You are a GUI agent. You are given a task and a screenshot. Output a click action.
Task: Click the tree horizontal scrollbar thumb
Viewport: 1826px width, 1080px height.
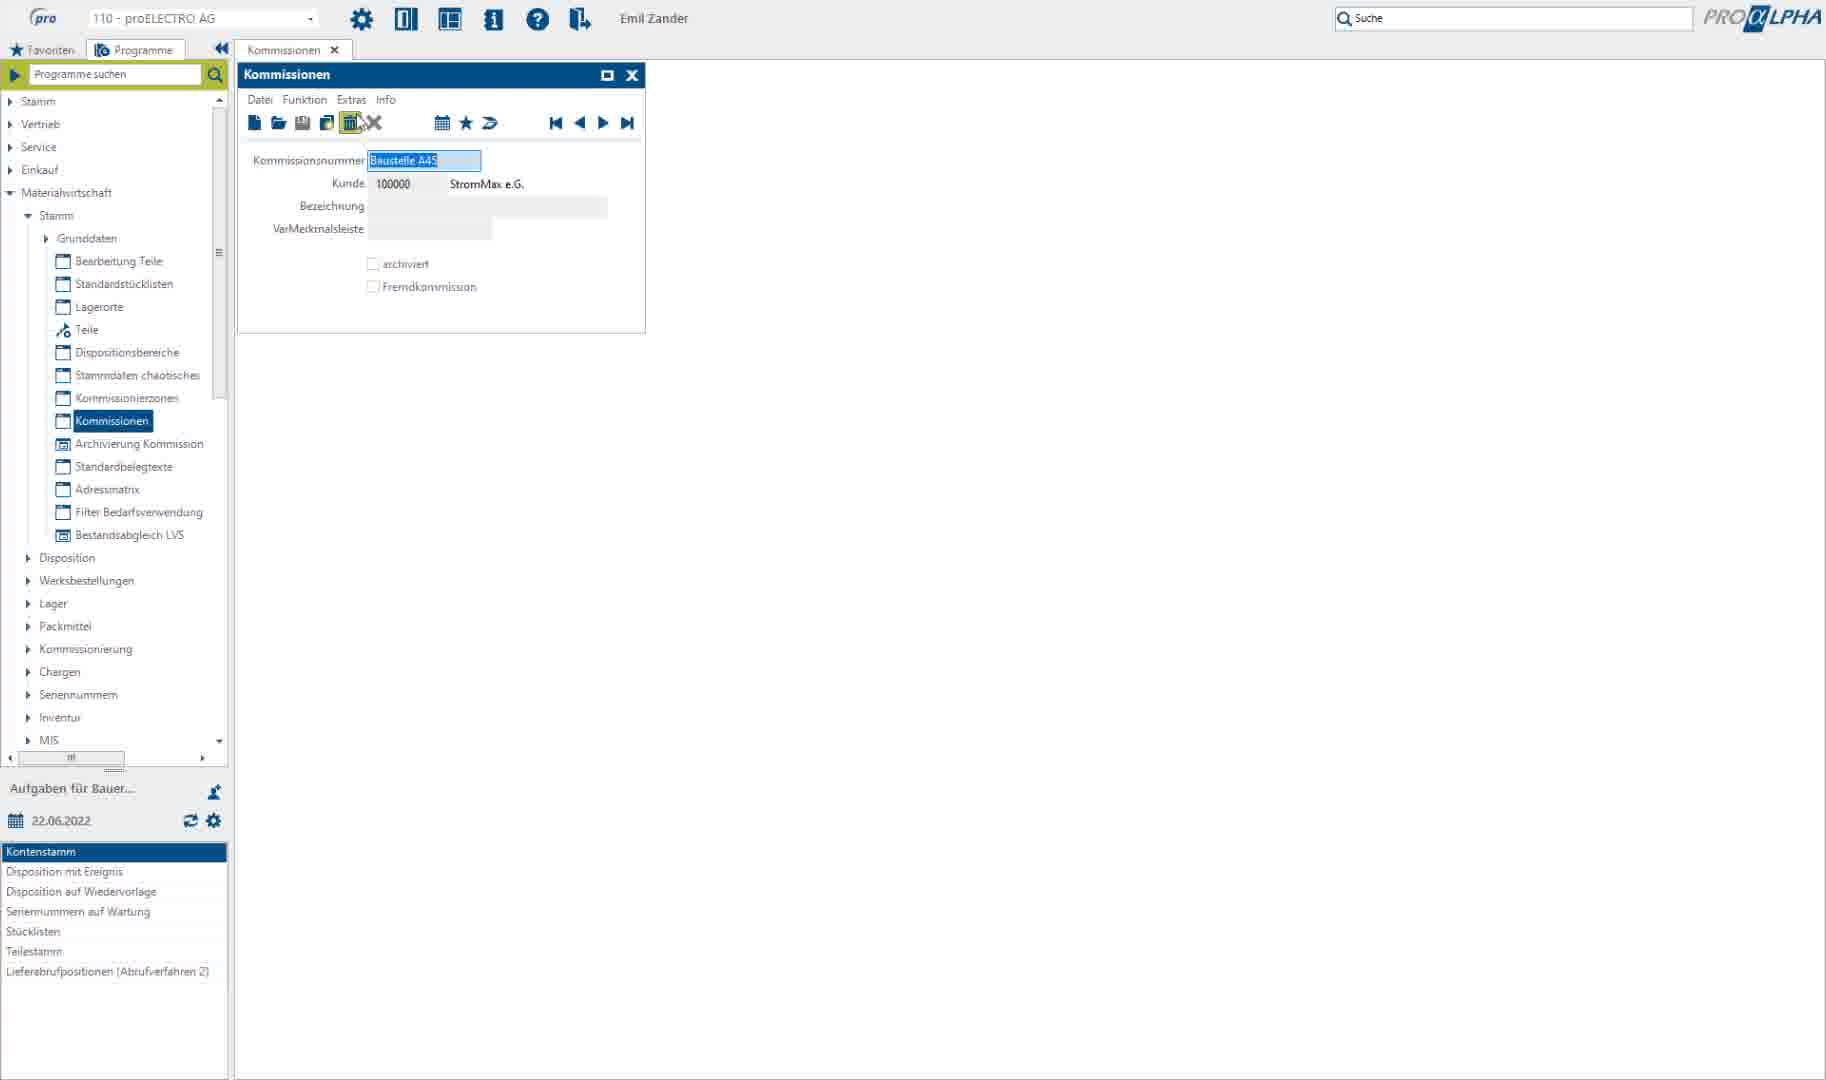(71, 758)
